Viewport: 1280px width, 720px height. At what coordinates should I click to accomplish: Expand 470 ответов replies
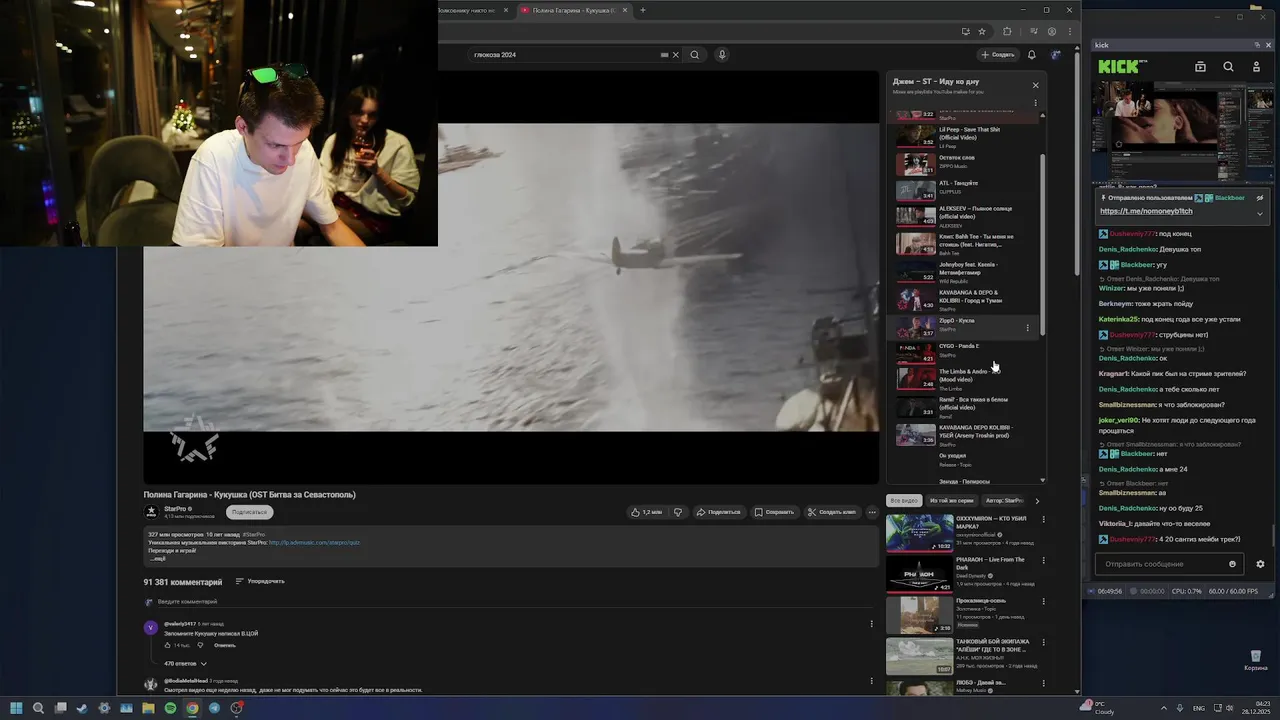(186, 663)
